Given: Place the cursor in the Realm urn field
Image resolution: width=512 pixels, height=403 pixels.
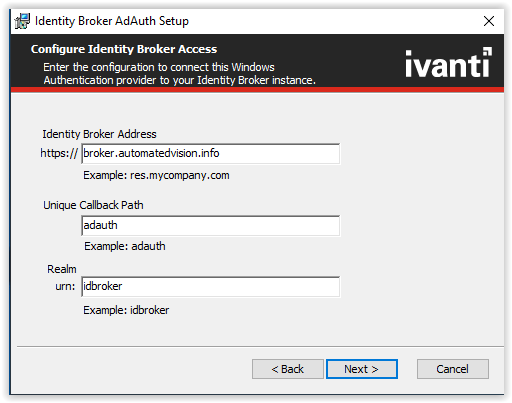Looking at the screenshot, I should (x=211, y=287).
